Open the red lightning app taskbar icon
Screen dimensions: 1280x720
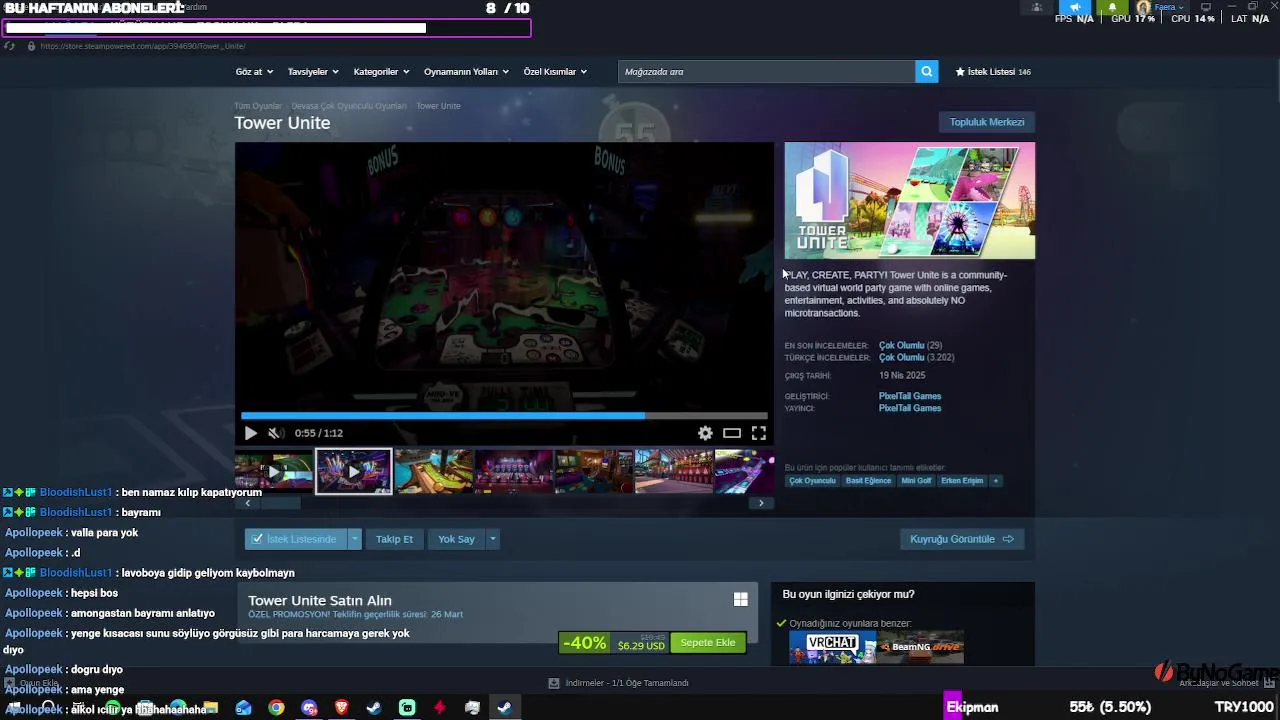[440, 708]
